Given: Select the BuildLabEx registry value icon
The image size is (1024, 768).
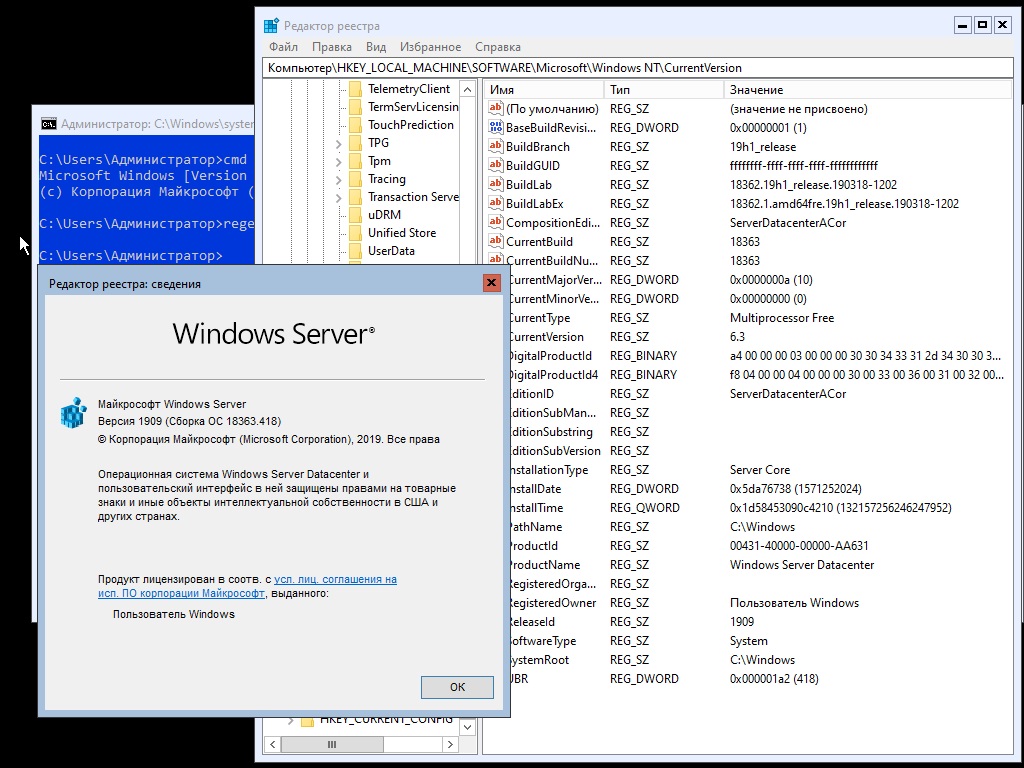Looking at the screenshot, I should pos(496,204).
